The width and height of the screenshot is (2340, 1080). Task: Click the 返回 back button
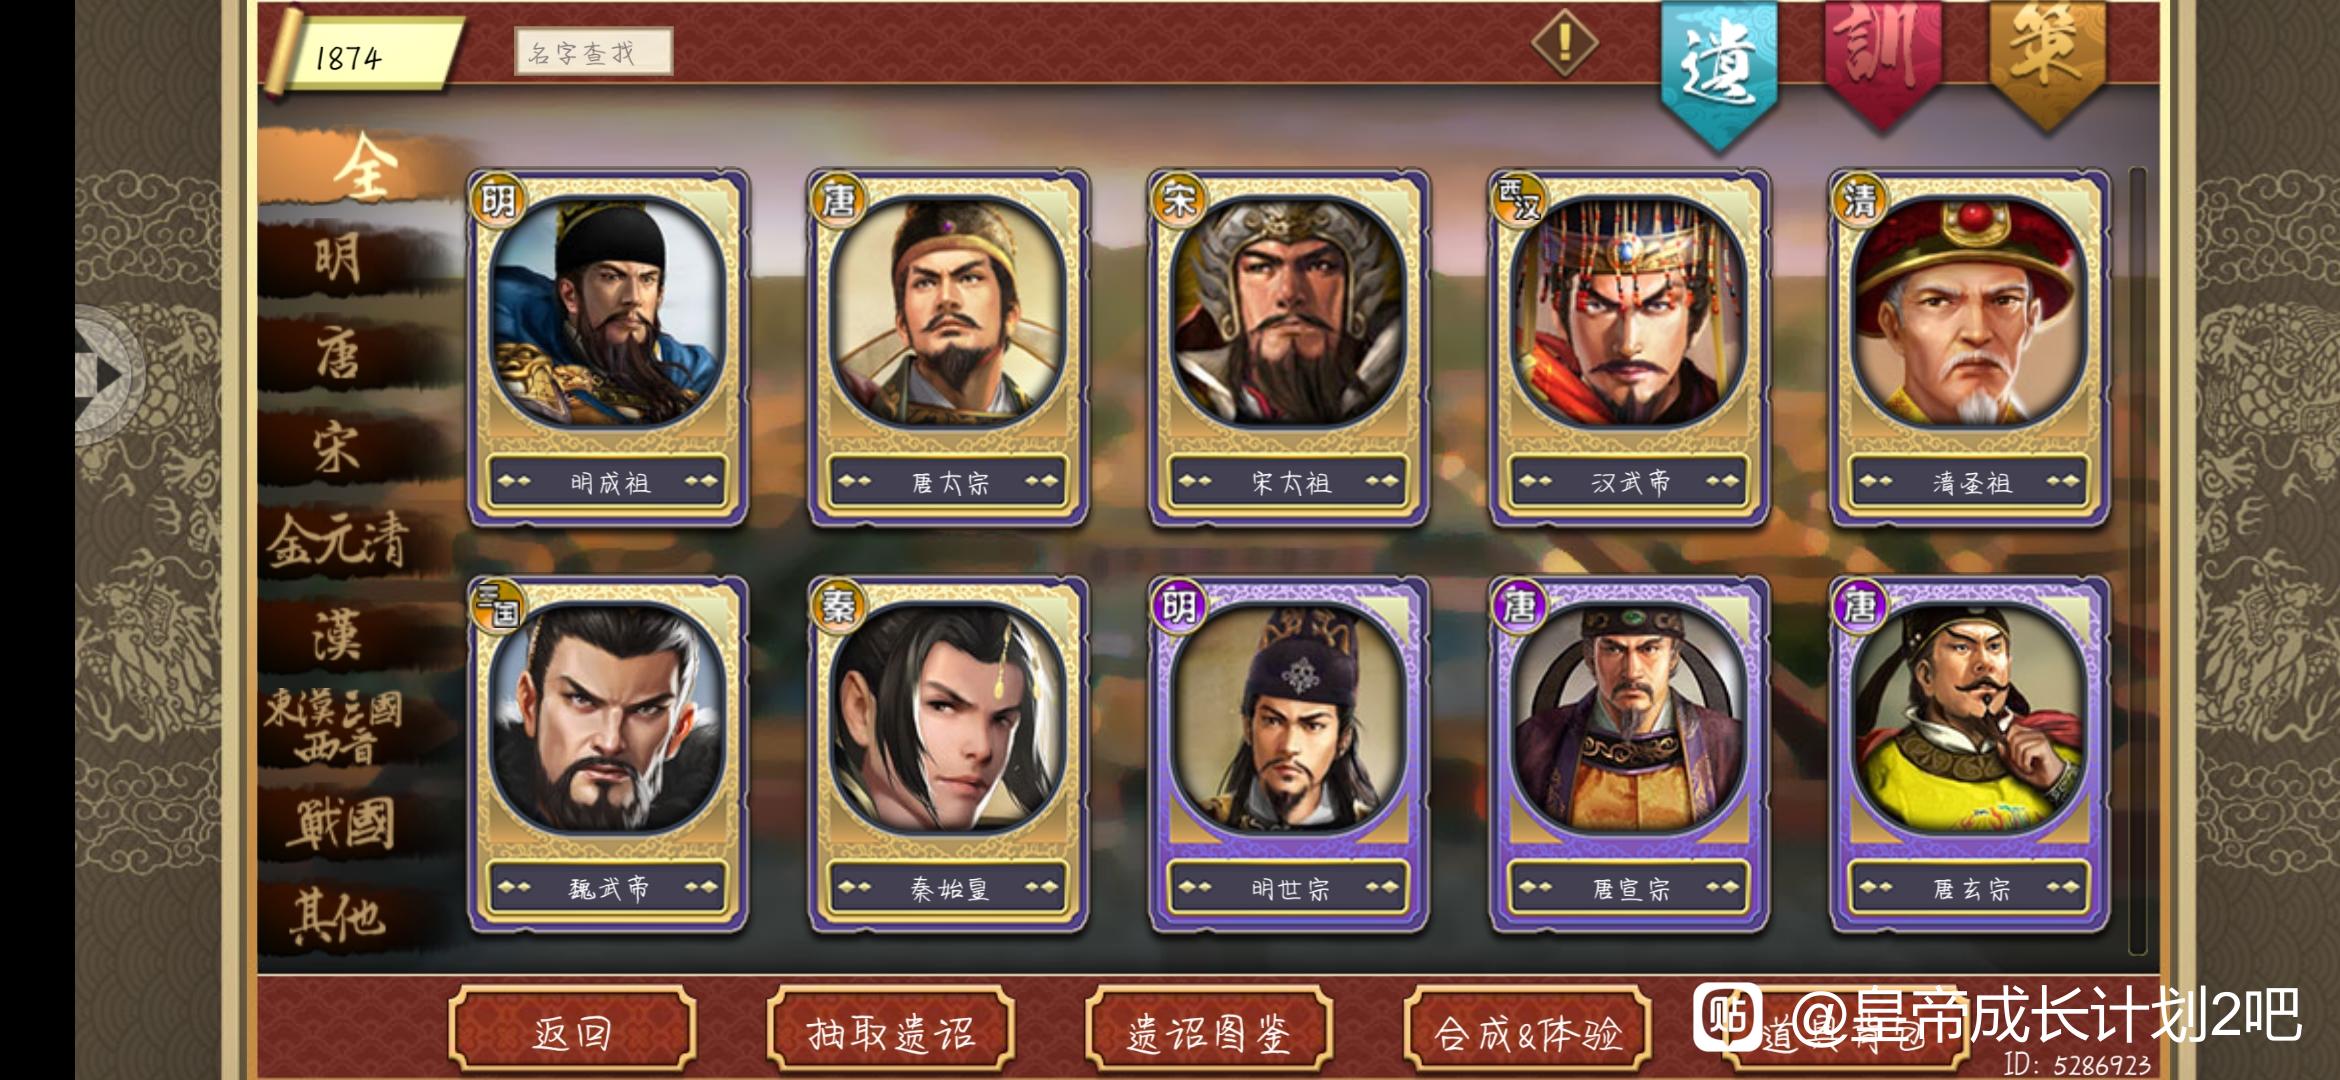coord(572,1032)
